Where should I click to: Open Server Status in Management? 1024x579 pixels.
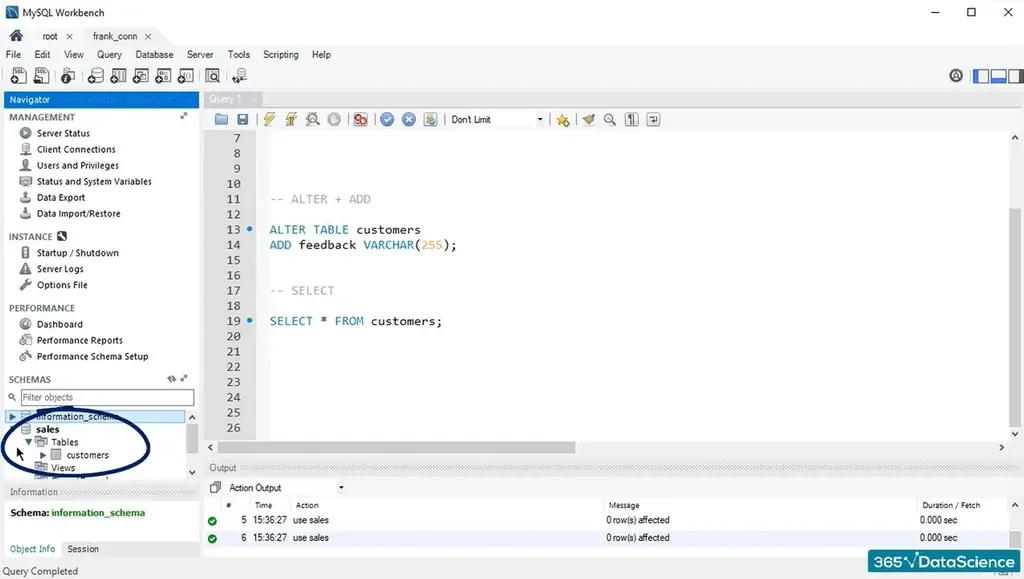(x=63, y=133)
